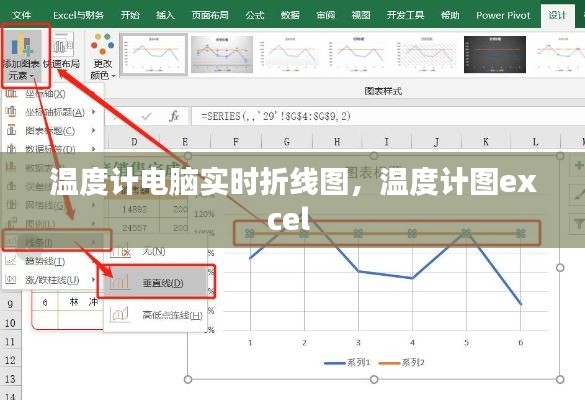
Task: Open the 更改颜色 palette dropdown
Action: 102,56
